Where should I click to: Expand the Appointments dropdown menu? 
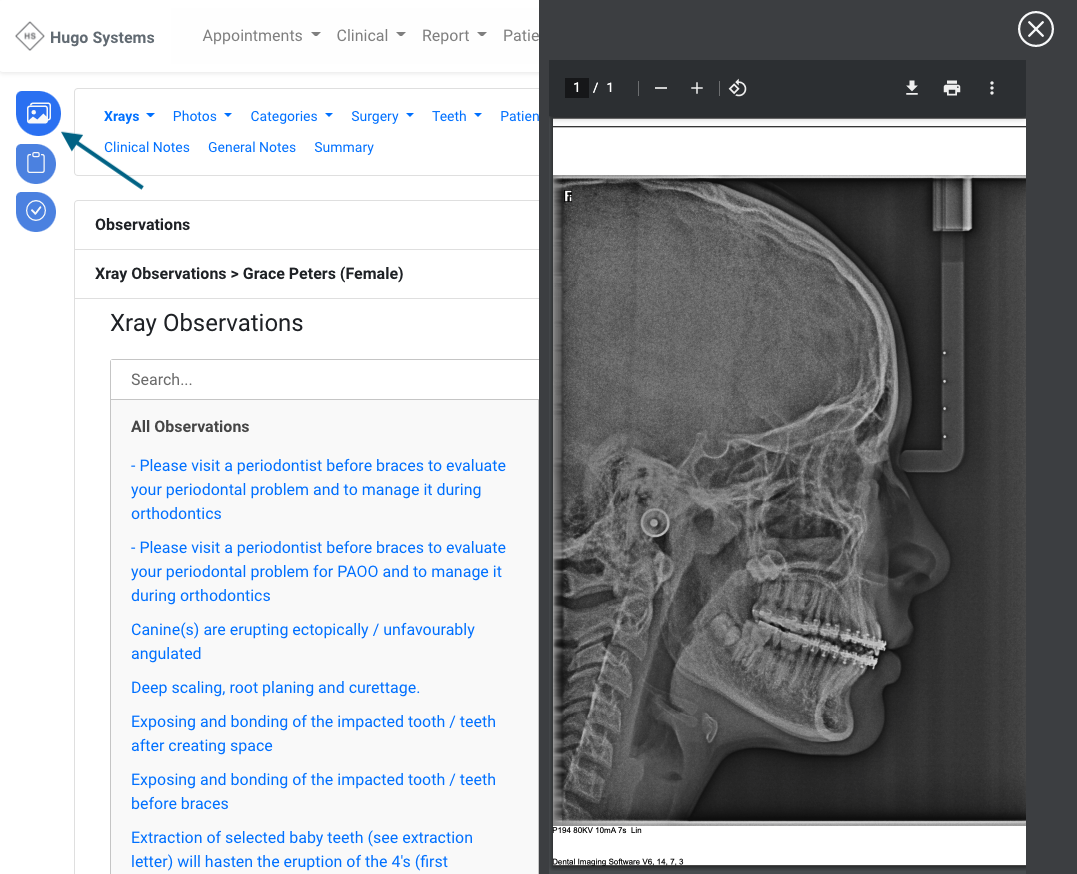(x=261, y=36)
